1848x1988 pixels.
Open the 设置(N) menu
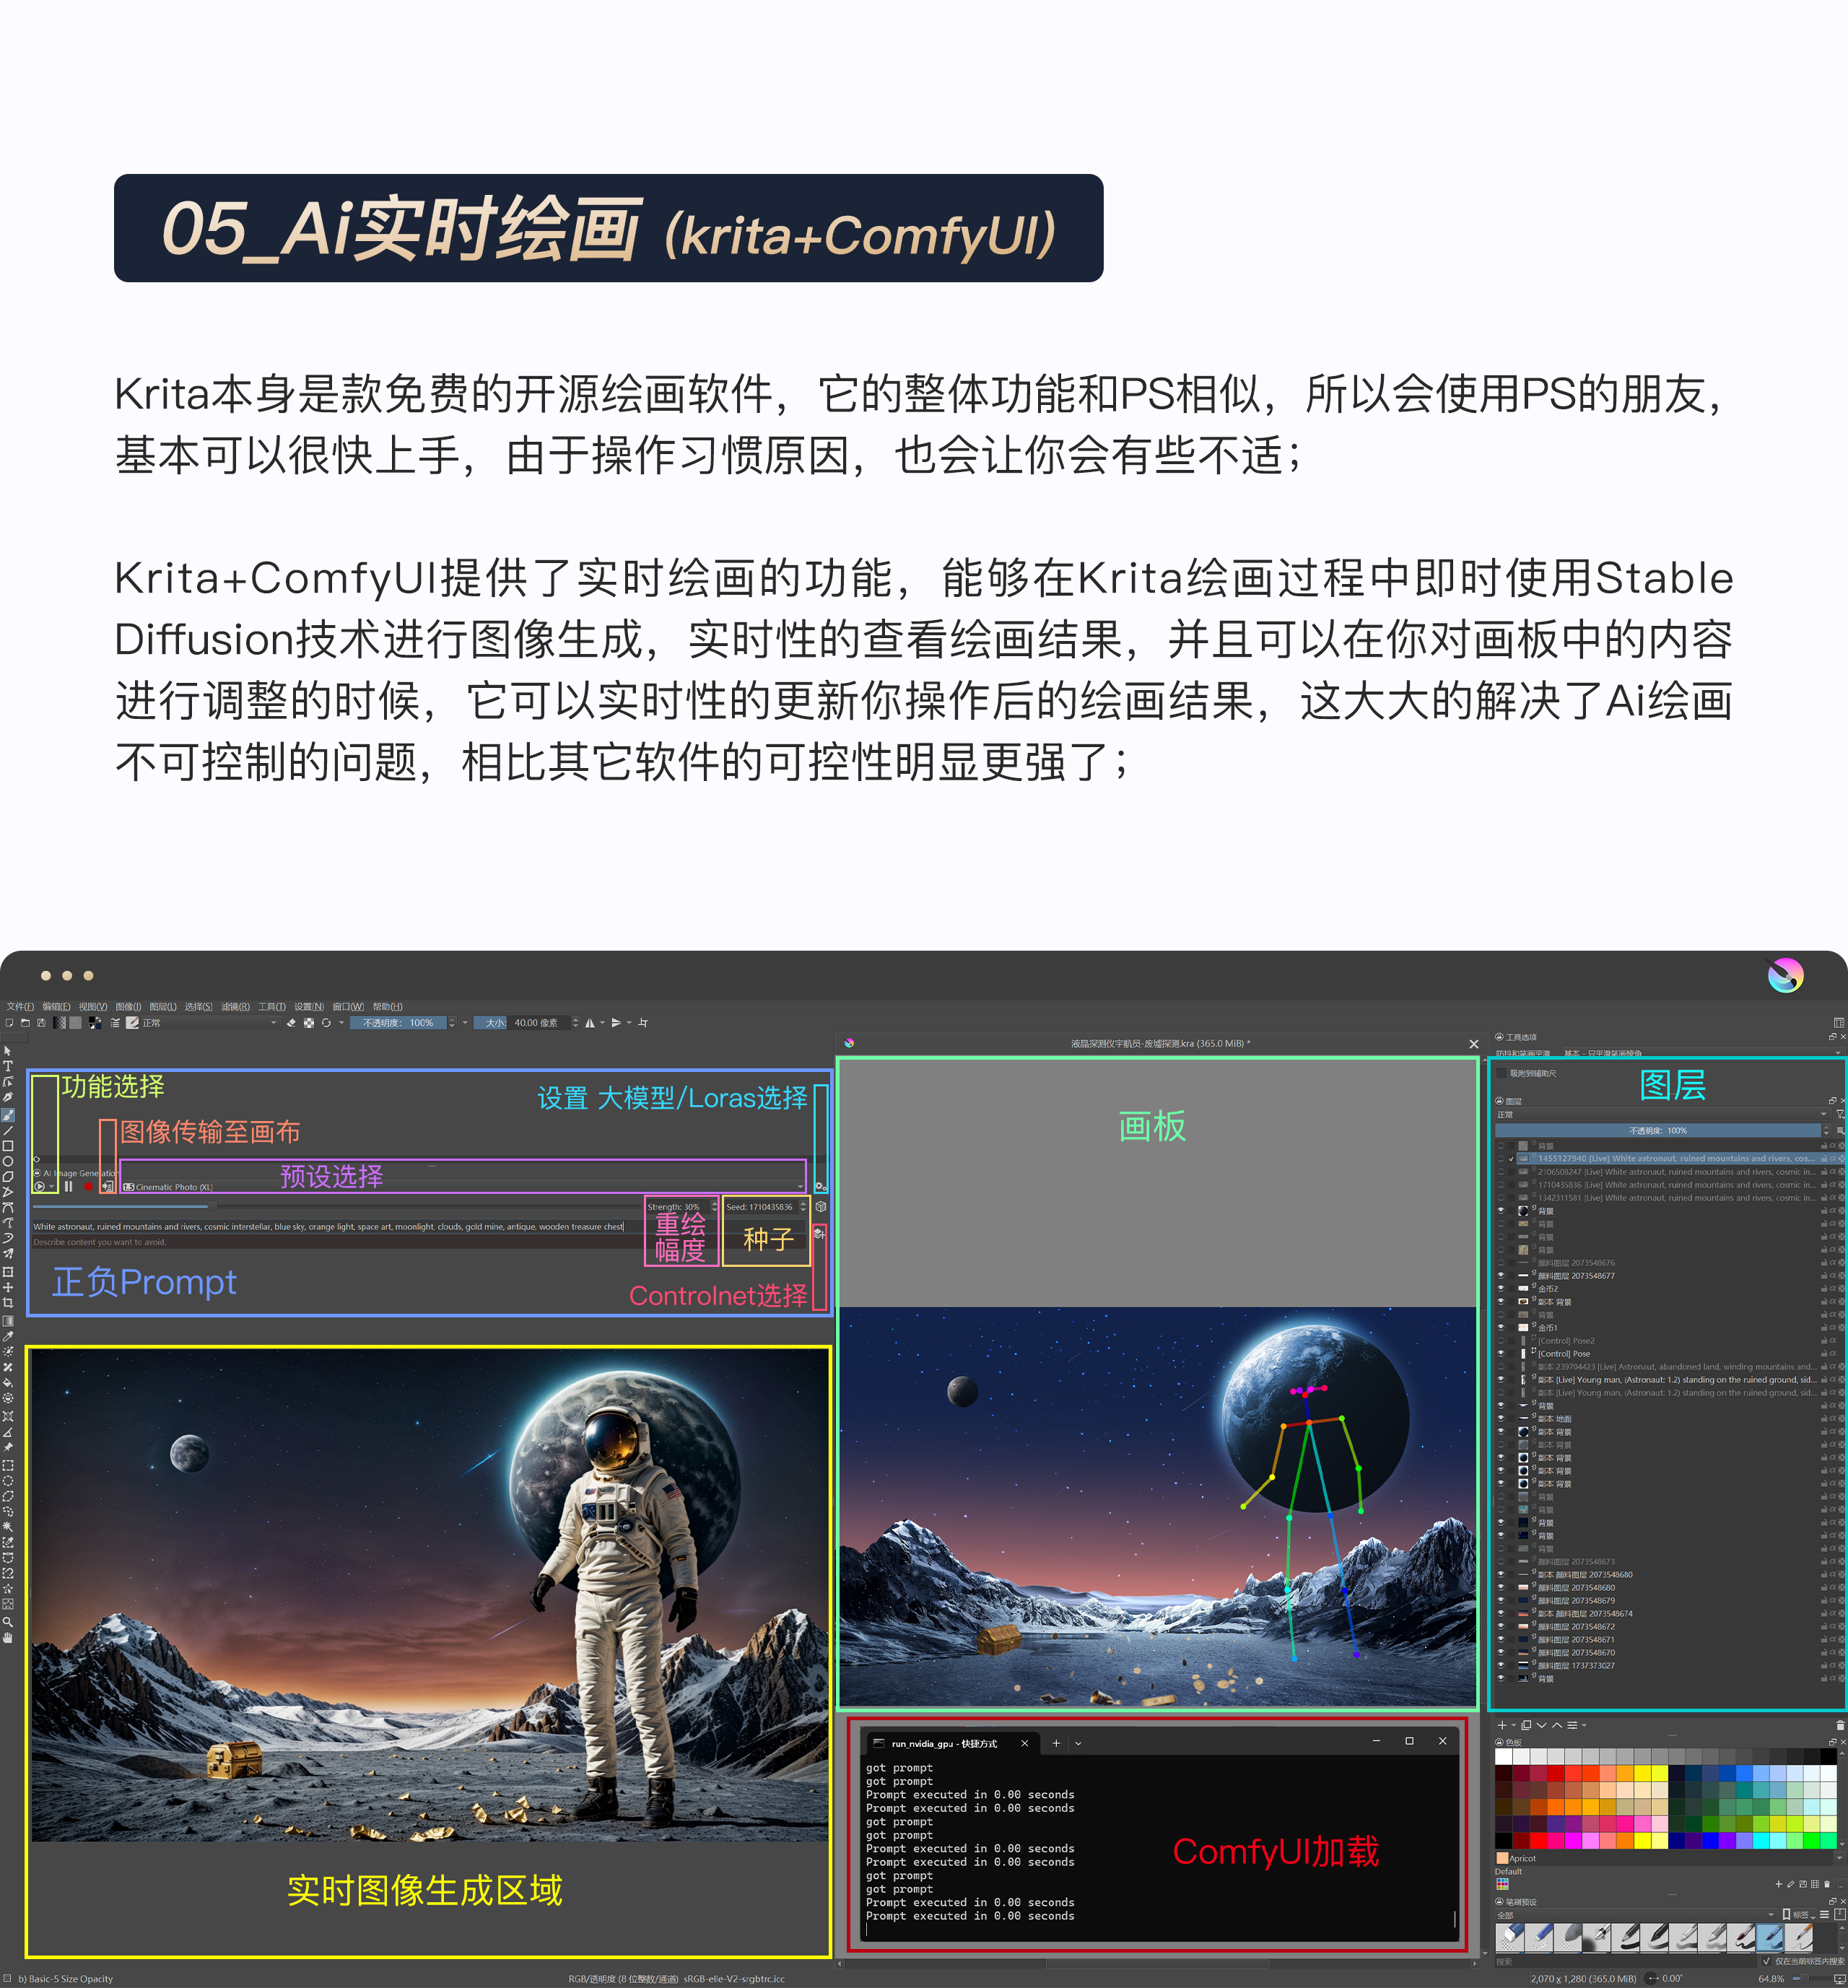tap(309, 1006)
